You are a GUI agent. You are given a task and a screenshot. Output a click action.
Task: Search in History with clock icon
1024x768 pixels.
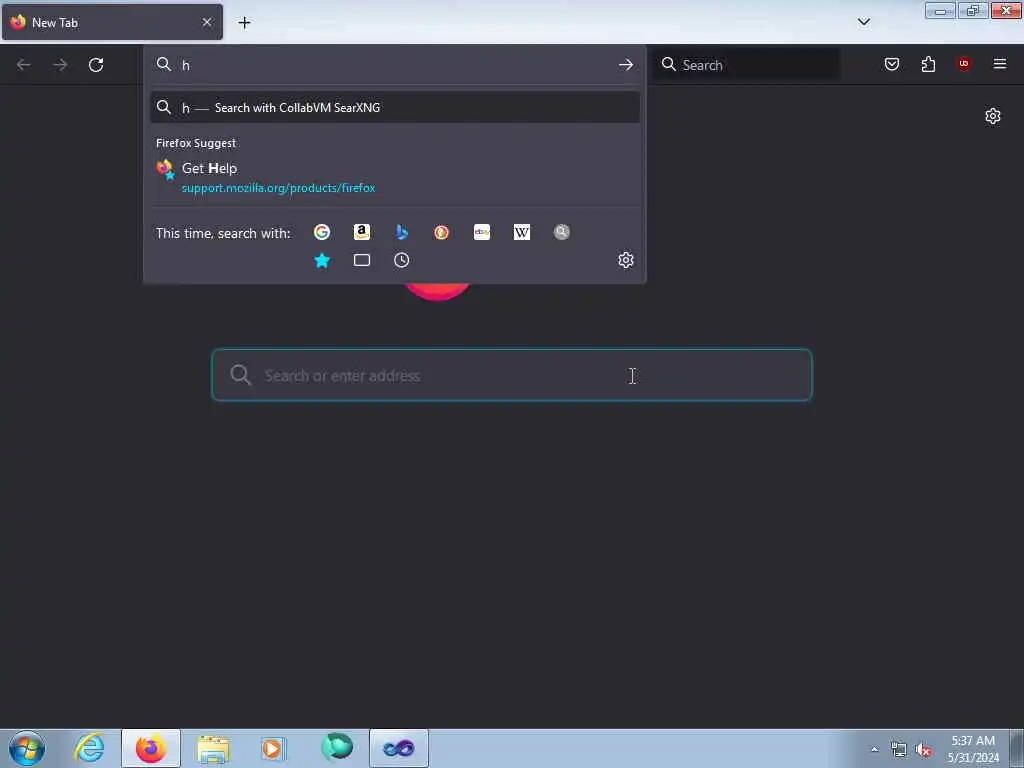(402, 261)
